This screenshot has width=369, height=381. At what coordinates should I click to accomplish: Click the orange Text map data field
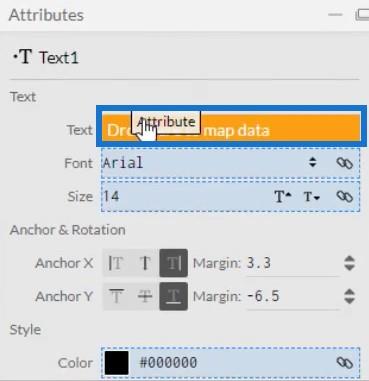tap(231, 127)
